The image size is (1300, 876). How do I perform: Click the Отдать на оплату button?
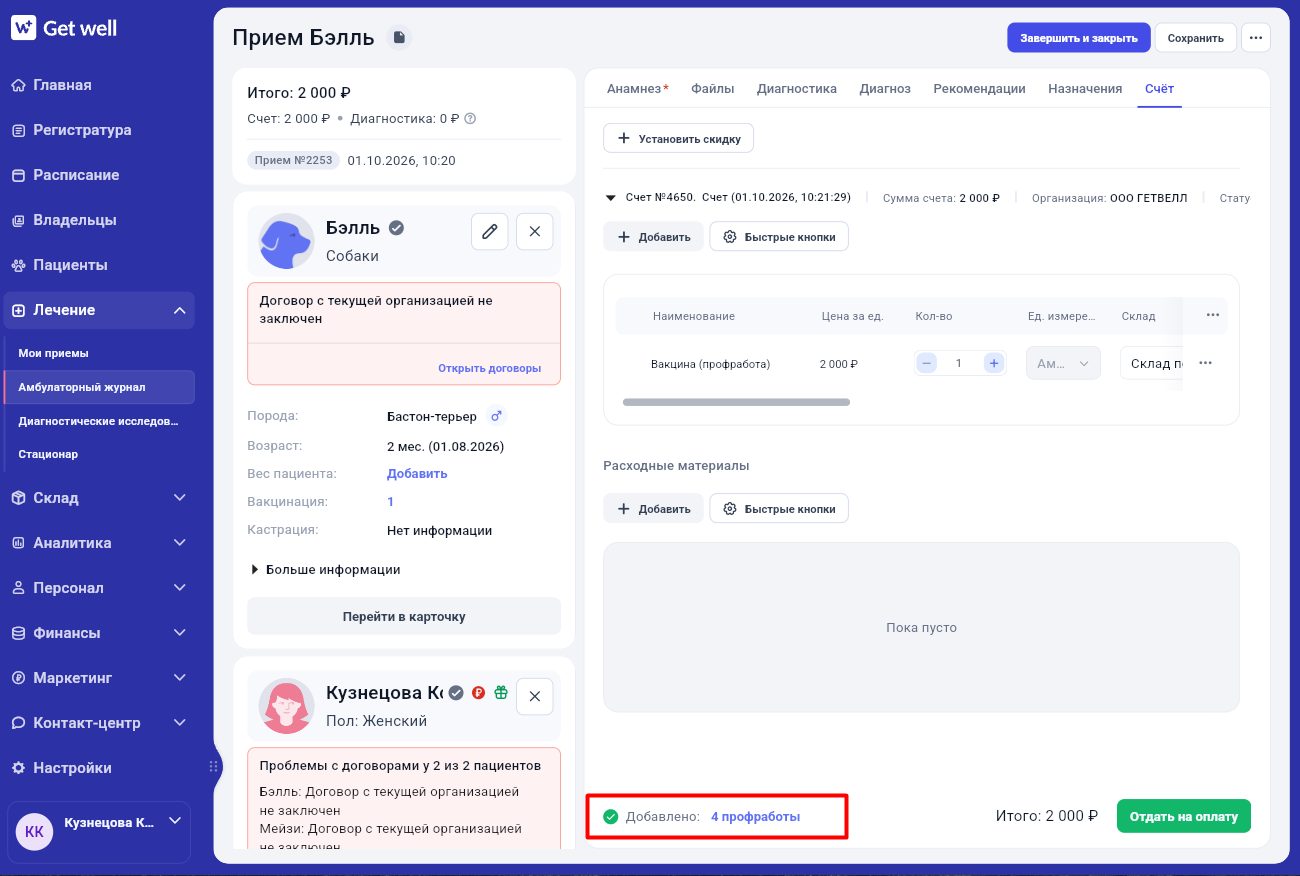click(1184, 816)
